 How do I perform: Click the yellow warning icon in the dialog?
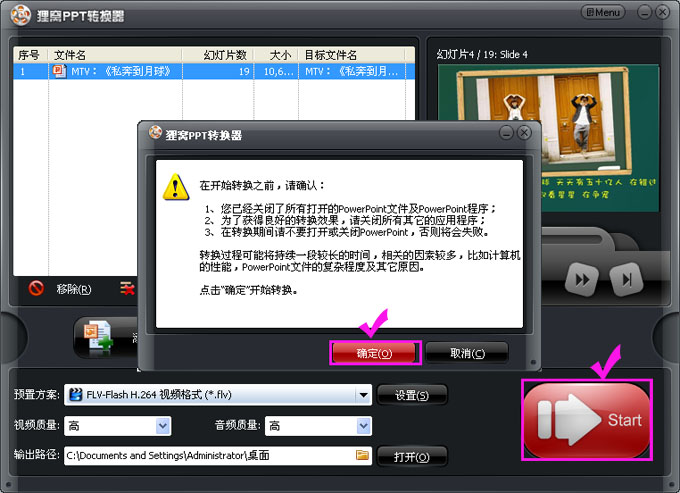pyautogui.click(x=176, y=186)
